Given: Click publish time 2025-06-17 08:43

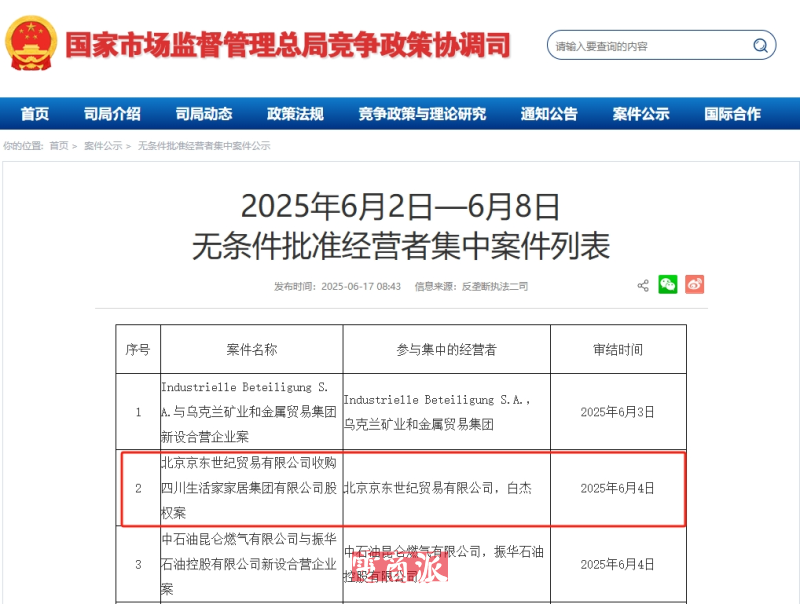Looking at the screenshot, I should click(x=361, y=286).
